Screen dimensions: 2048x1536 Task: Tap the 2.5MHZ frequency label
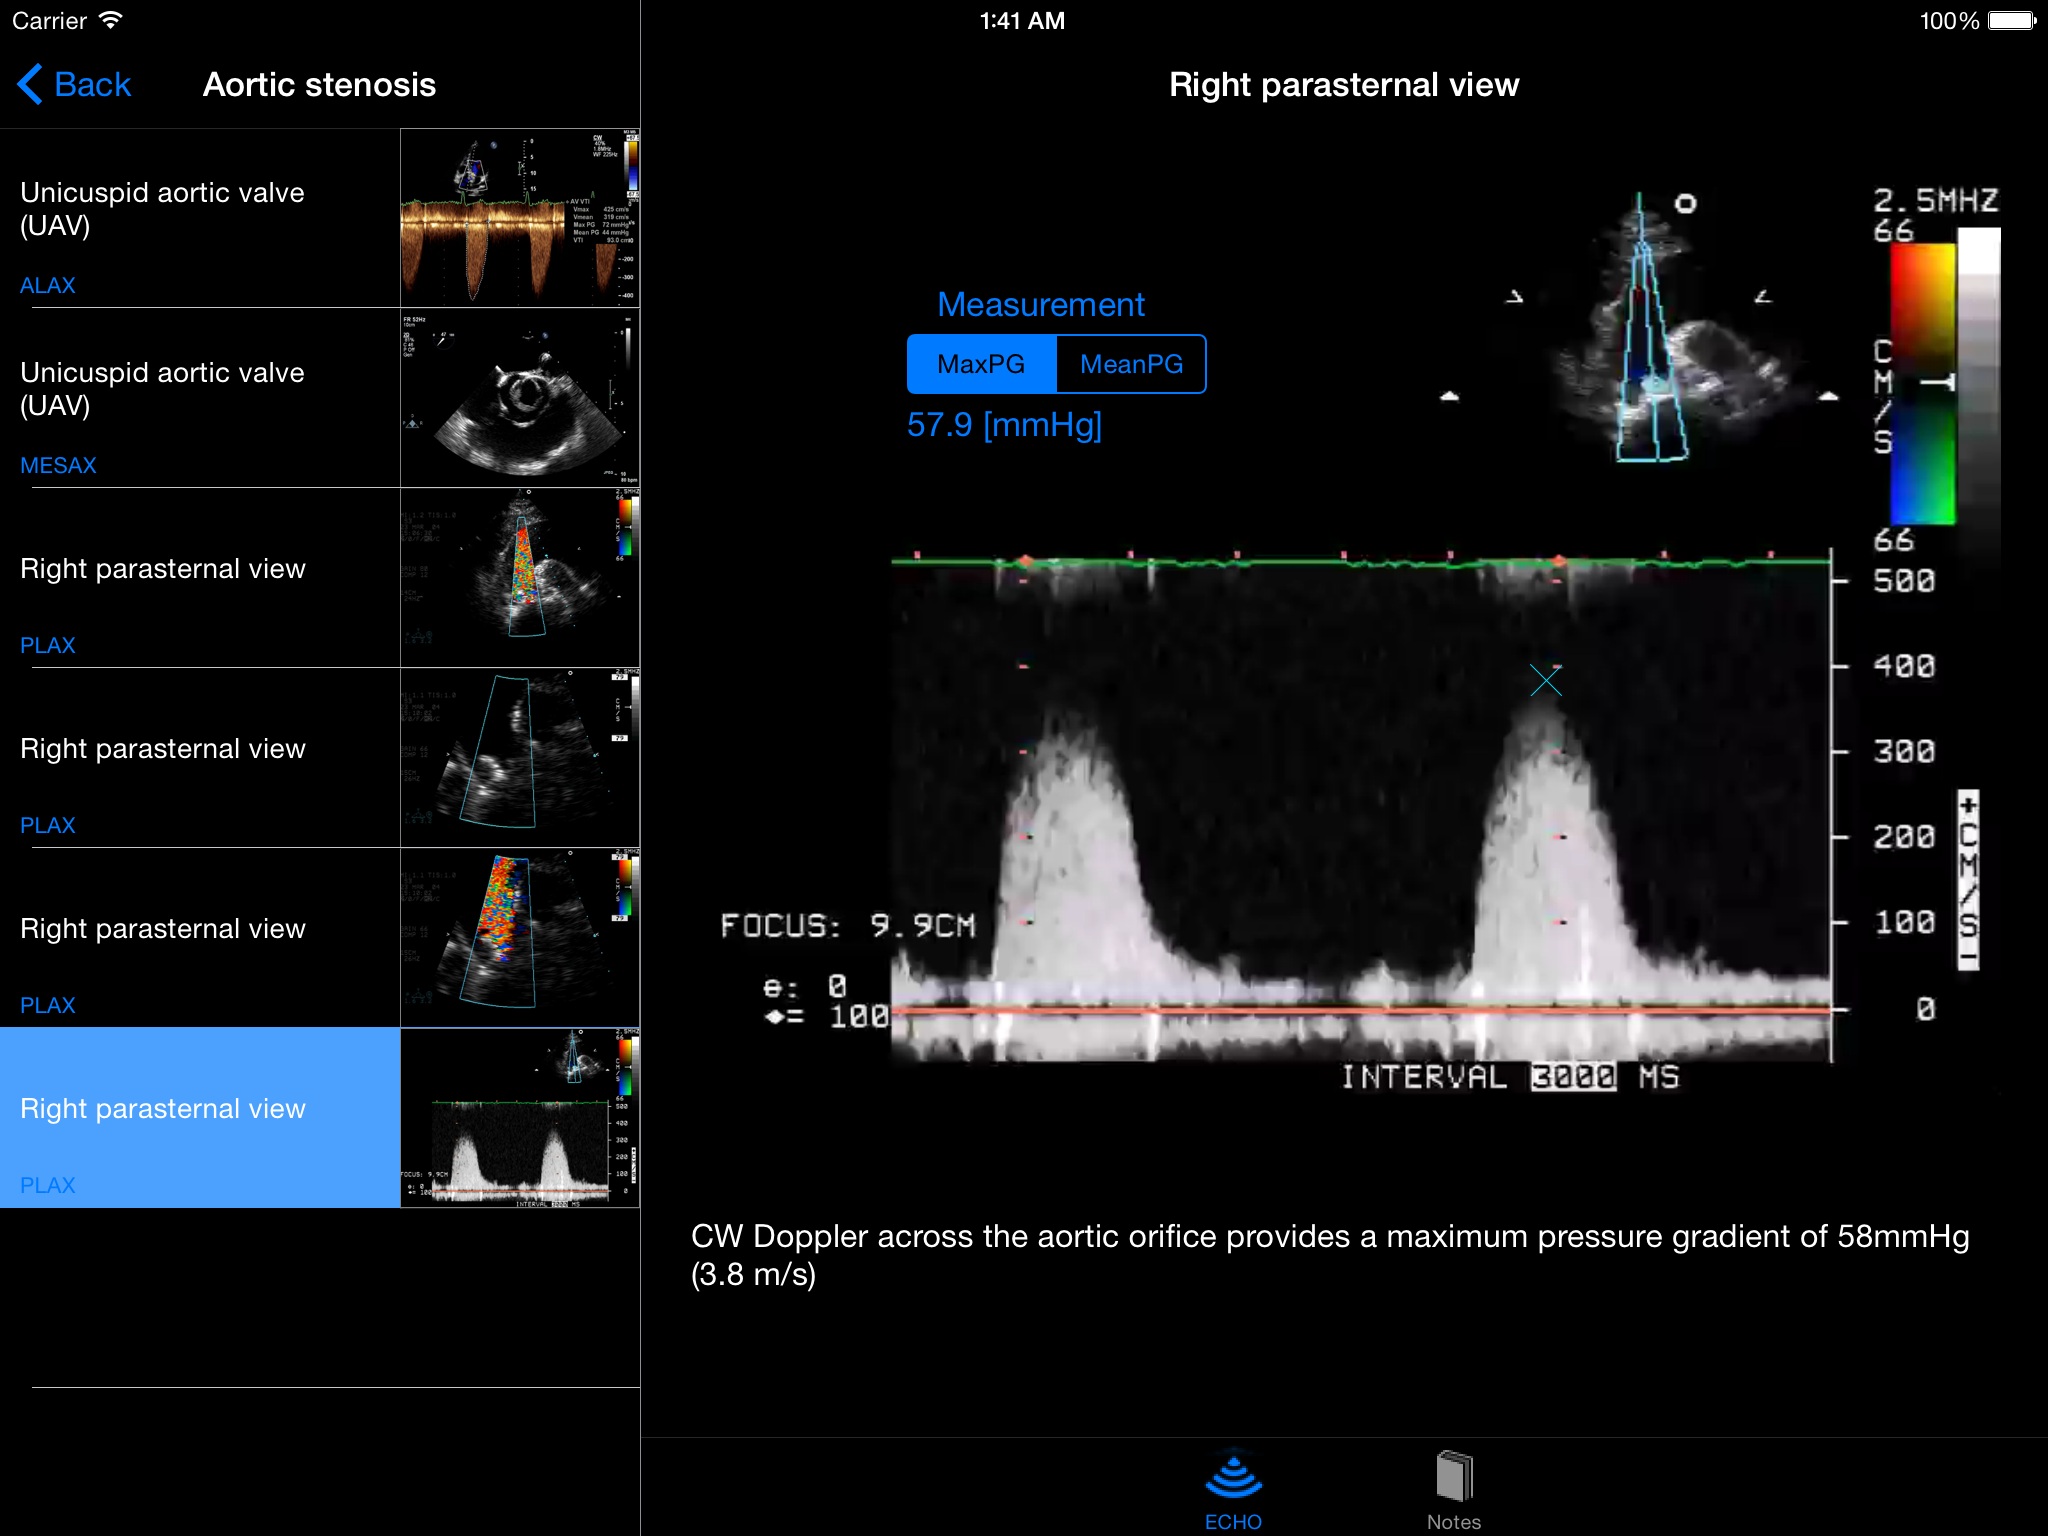1936,200
